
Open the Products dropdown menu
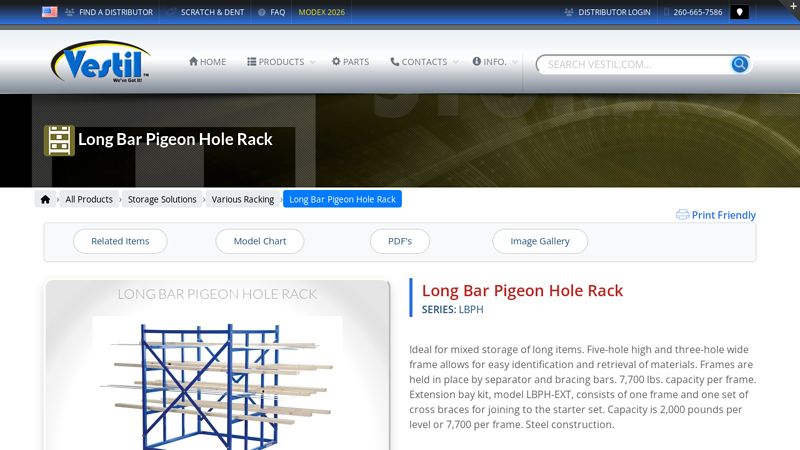[x=281, y=62]
